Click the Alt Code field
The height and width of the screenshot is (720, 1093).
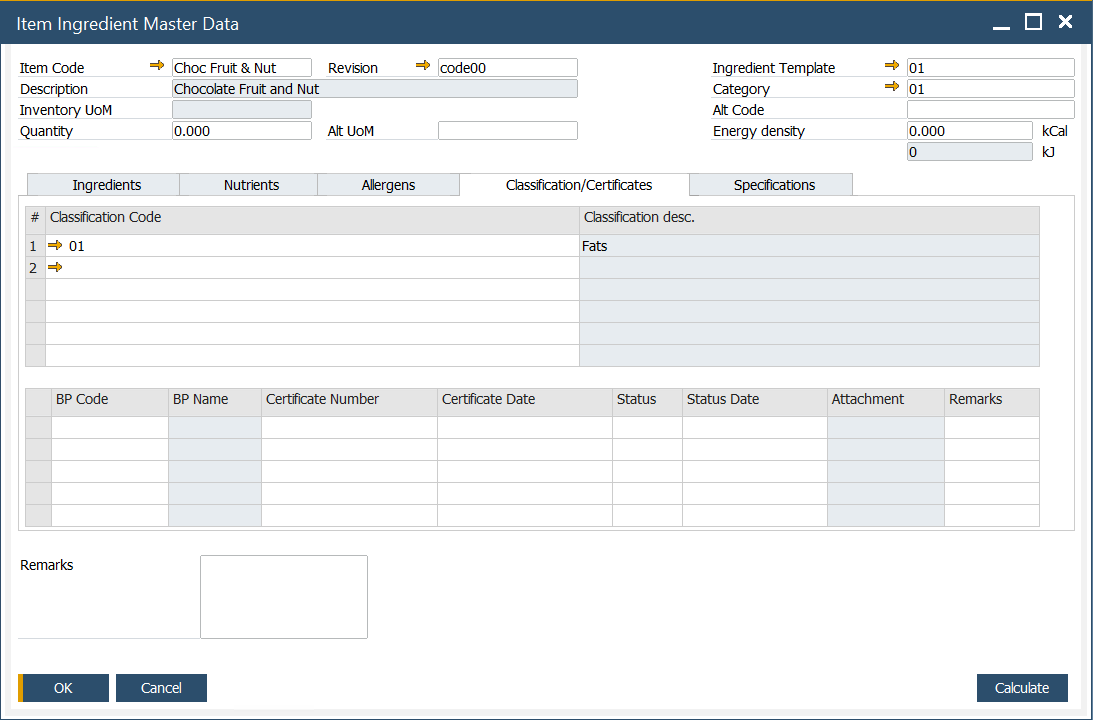point(989,109)
